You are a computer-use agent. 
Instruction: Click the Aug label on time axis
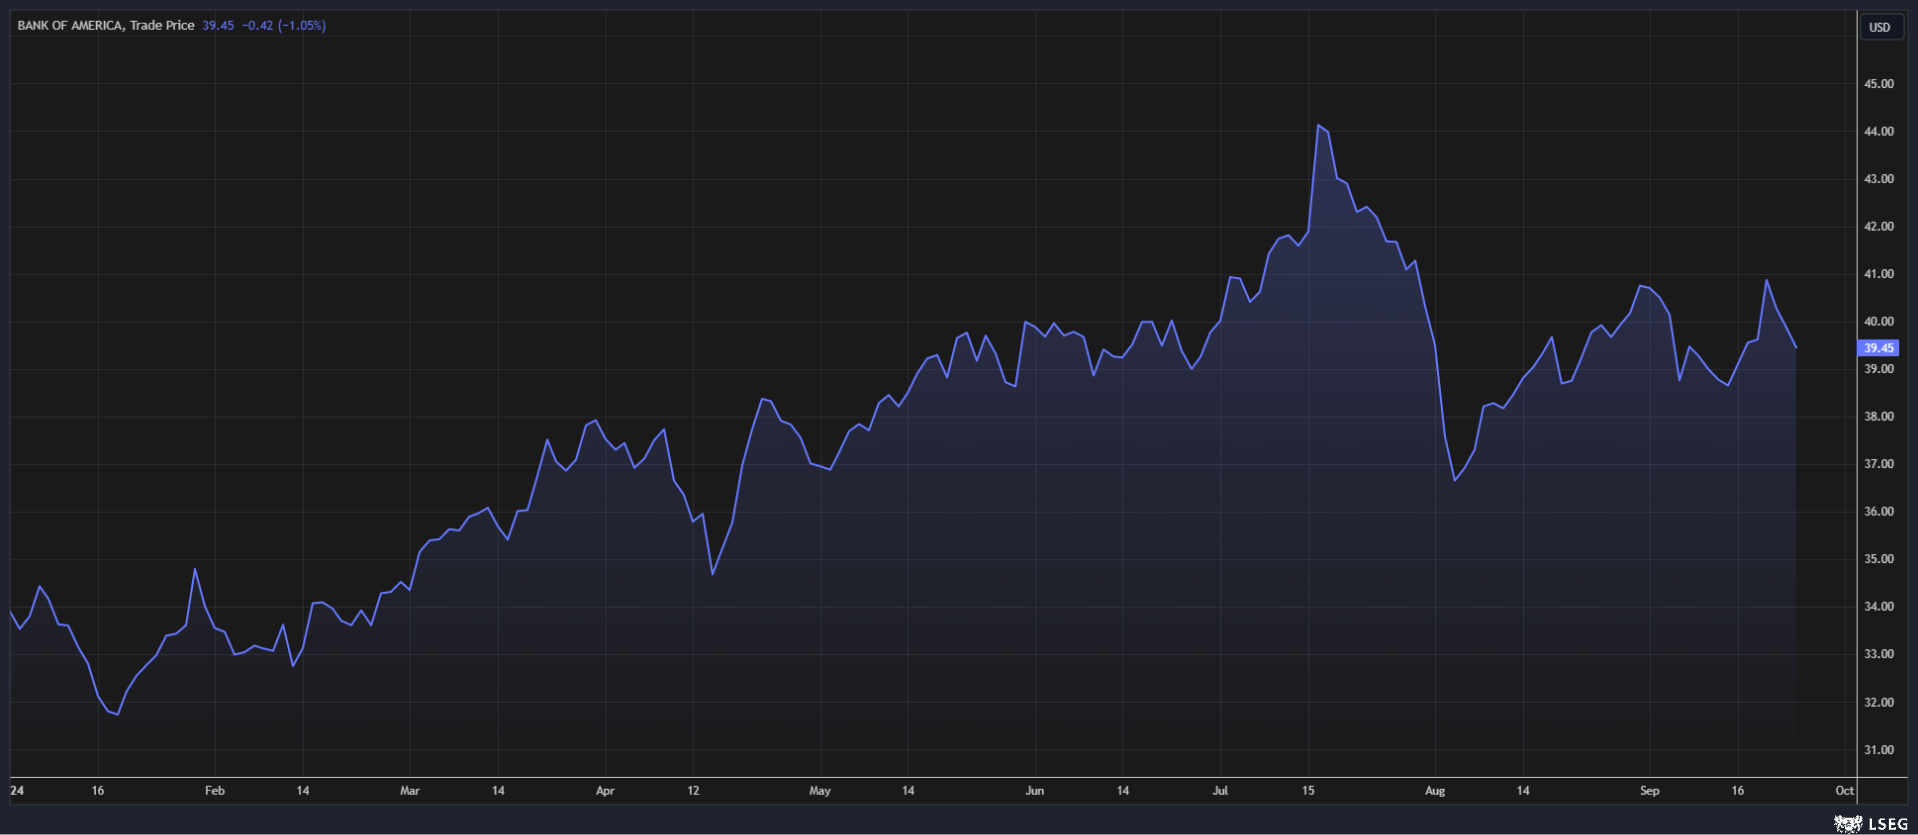coord(1435,790)
